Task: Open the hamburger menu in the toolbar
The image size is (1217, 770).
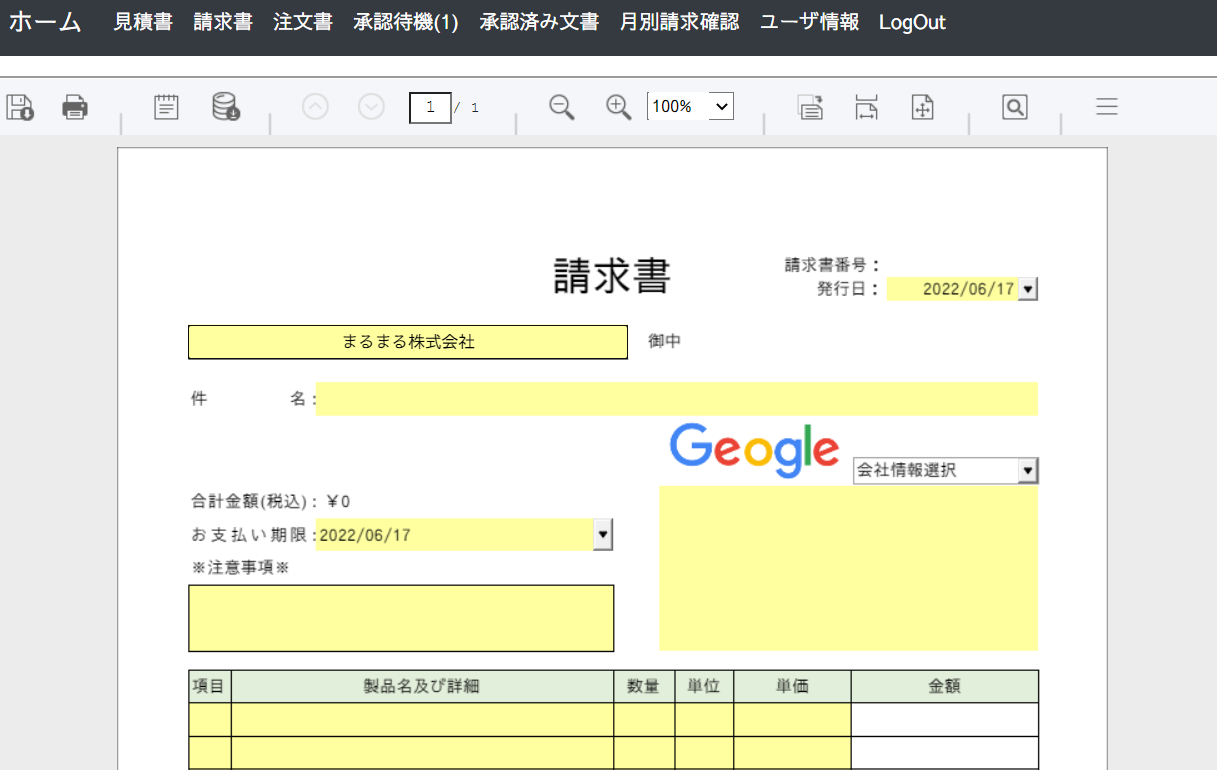Action: [x=1107, y=107]
